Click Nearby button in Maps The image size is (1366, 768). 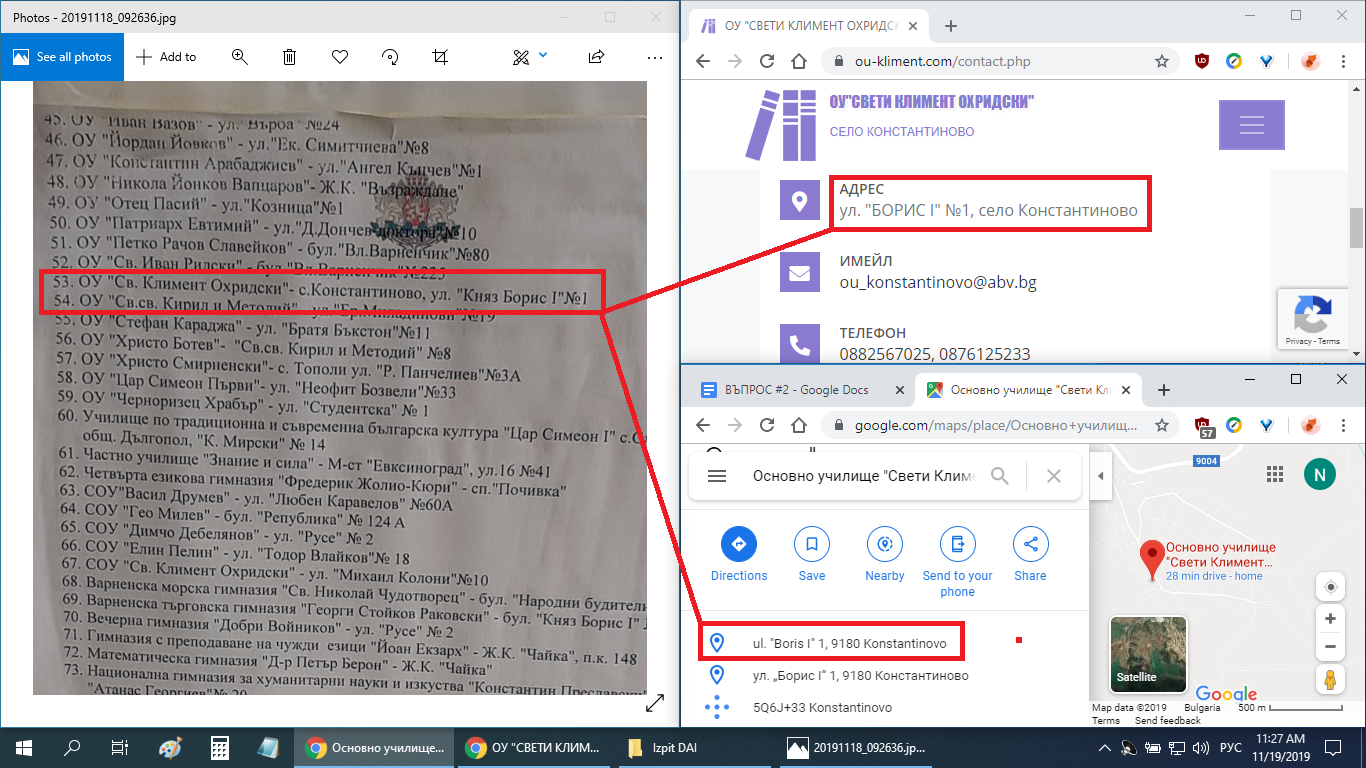(x=885, y=555)
